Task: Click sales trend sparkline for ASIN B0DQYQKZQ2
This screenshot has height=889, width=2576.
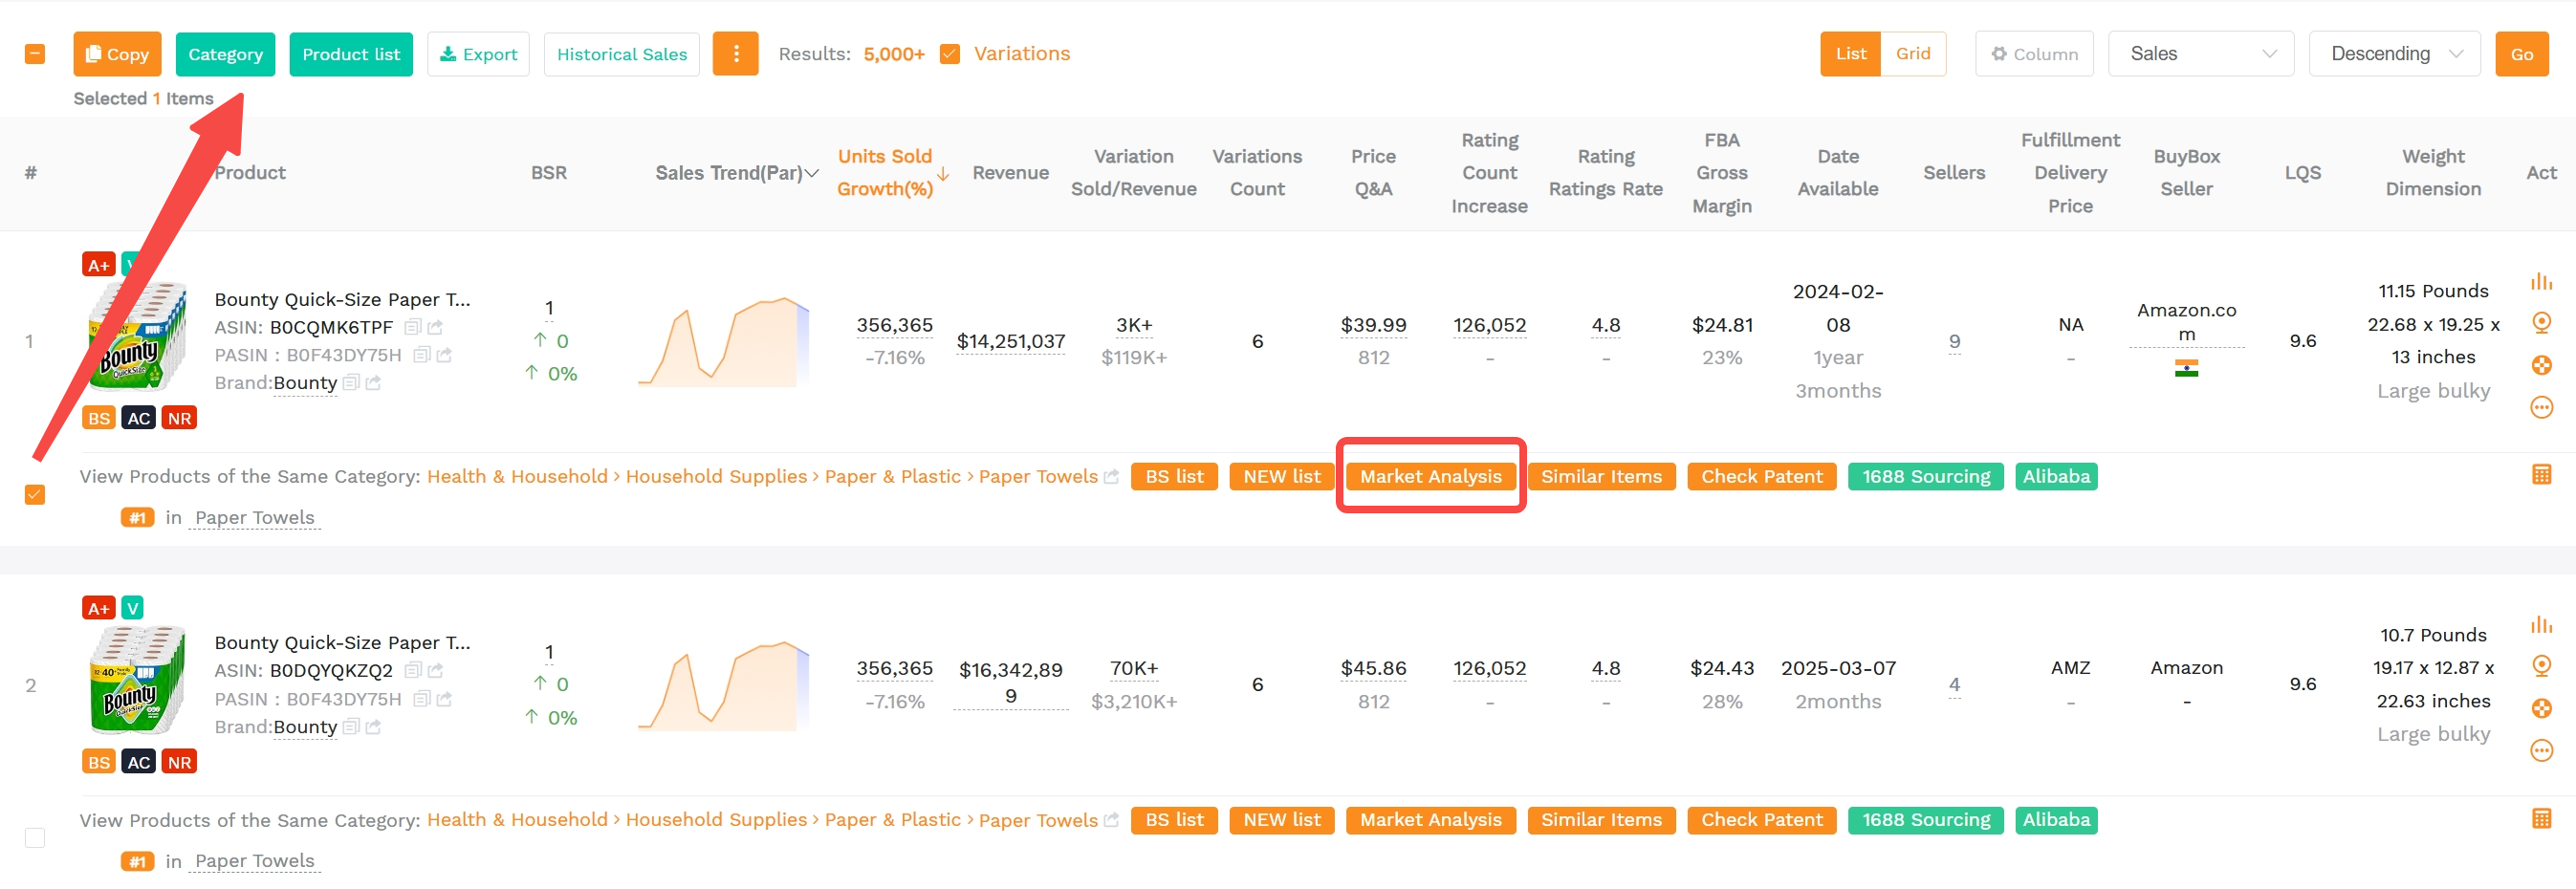Action: click(x=723, y=685)
